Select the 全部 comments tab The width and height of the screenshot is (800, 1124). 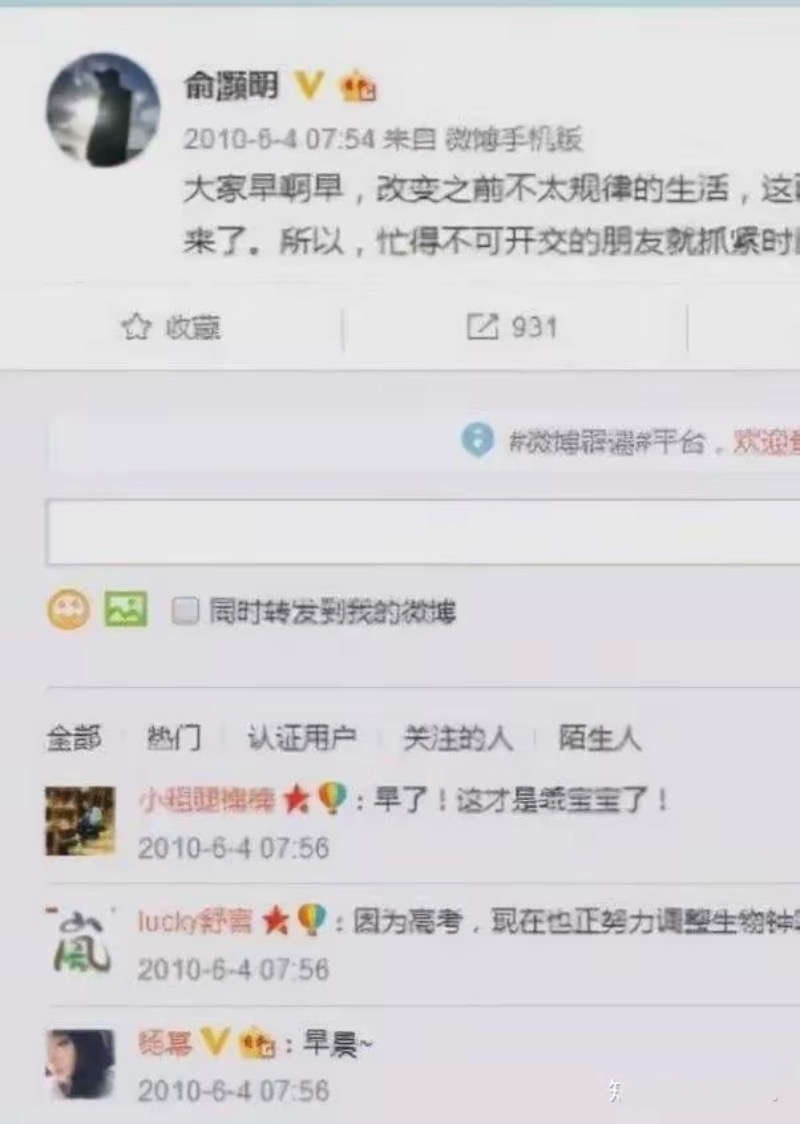(74, 738)
